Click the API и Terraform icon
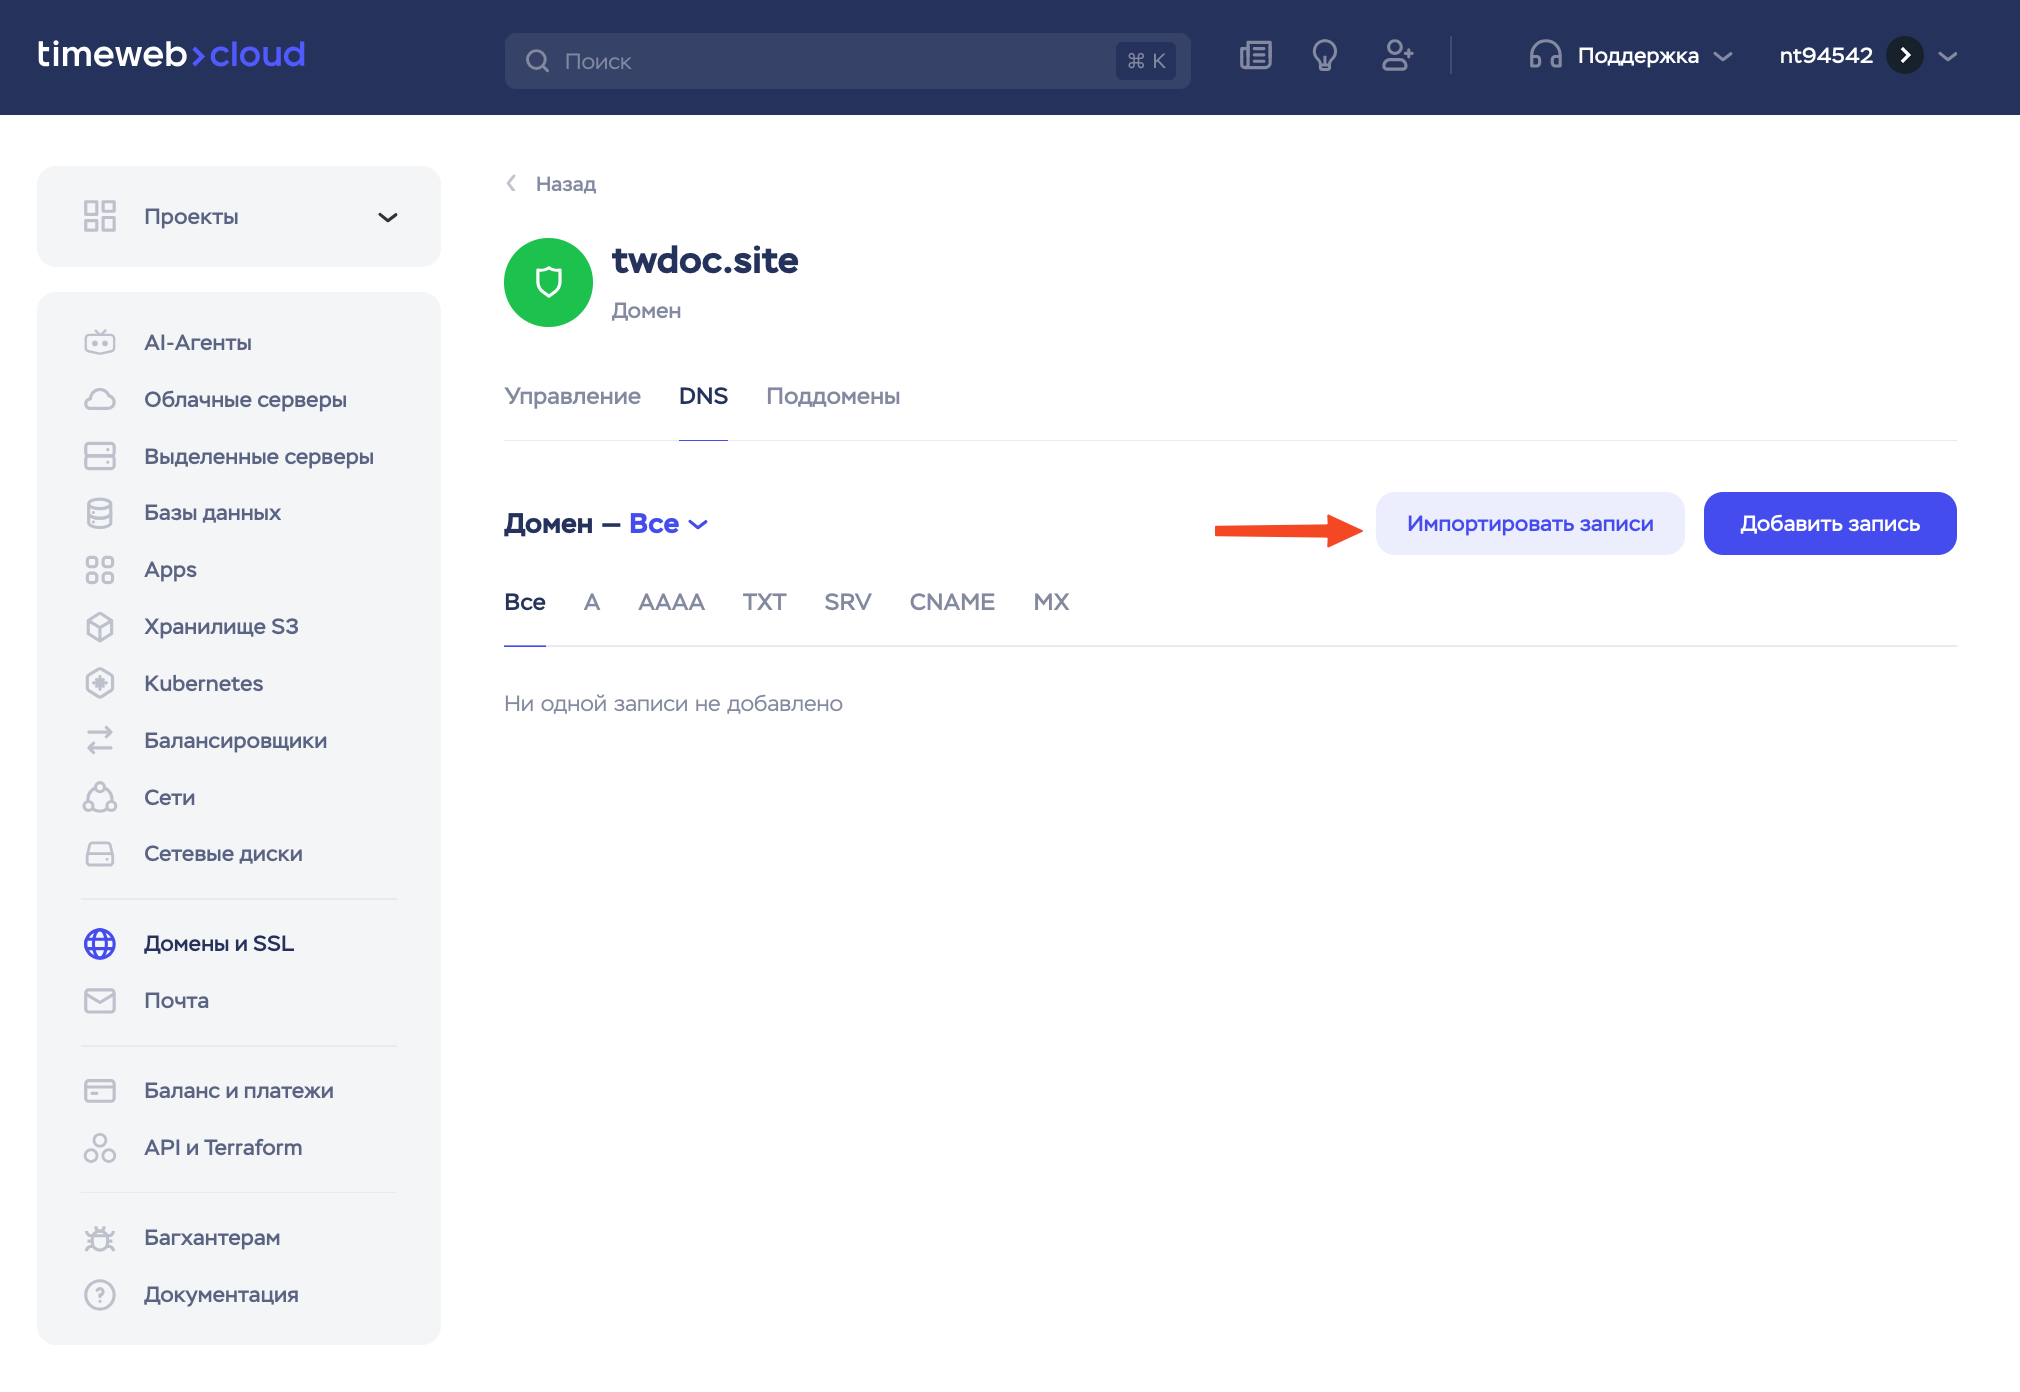This screenshot has height=1392, width=2020. click(x=100, y=1148)
